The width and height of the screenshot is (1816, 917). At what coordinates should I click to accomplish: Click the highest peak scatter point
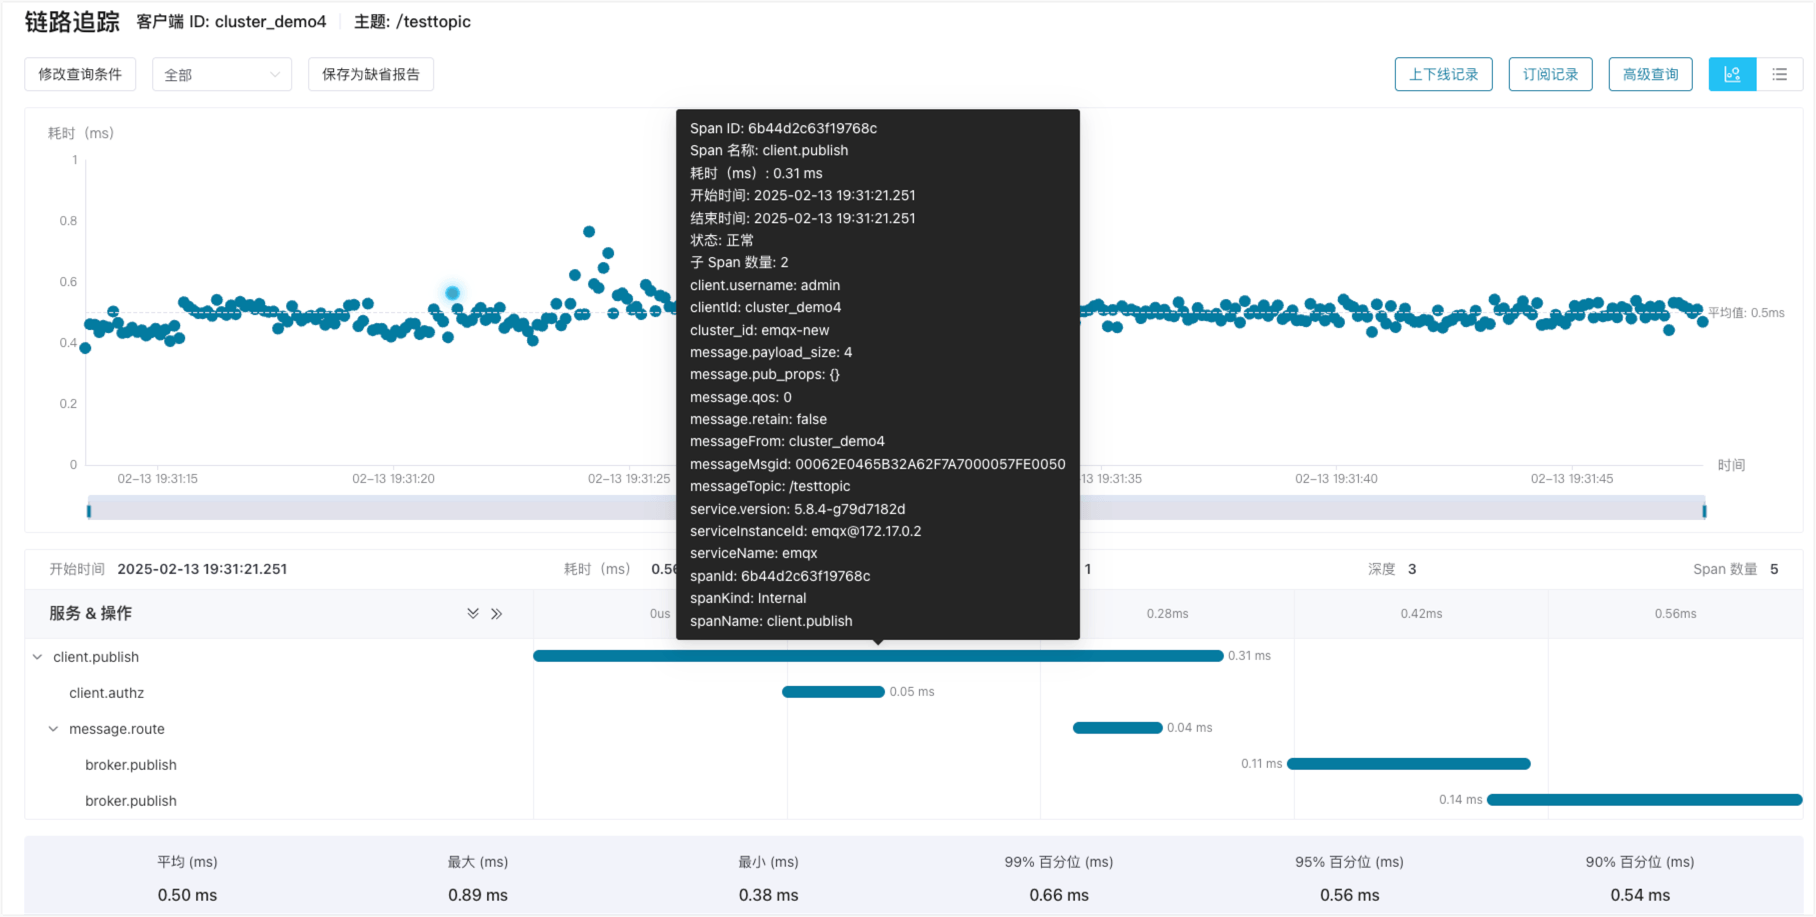coord(589,231)
